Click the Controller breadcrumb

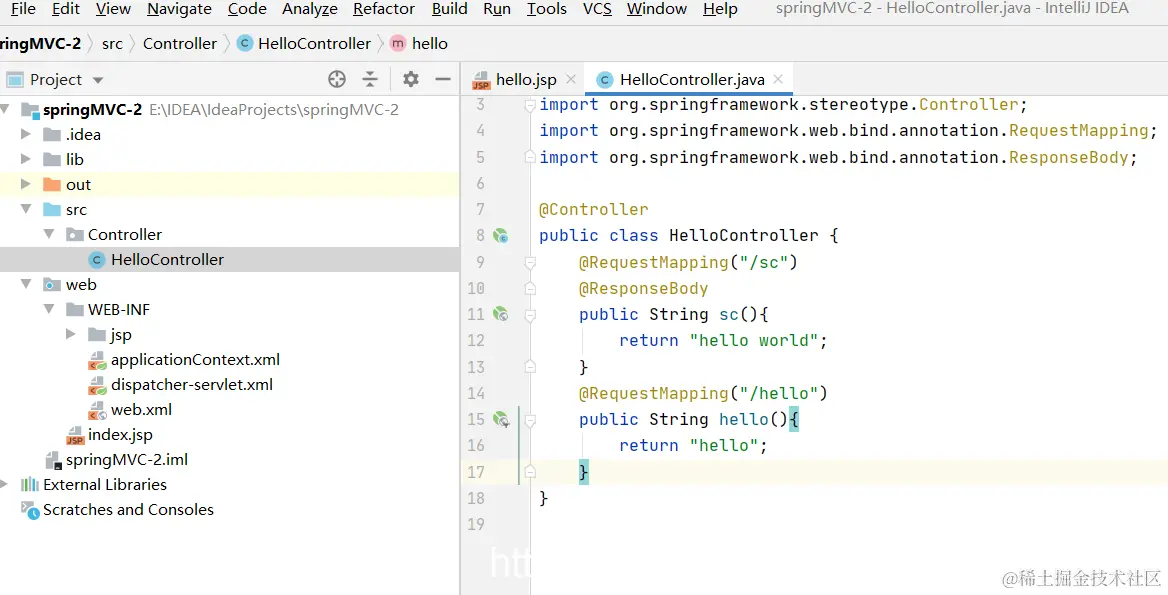[180, 44]
